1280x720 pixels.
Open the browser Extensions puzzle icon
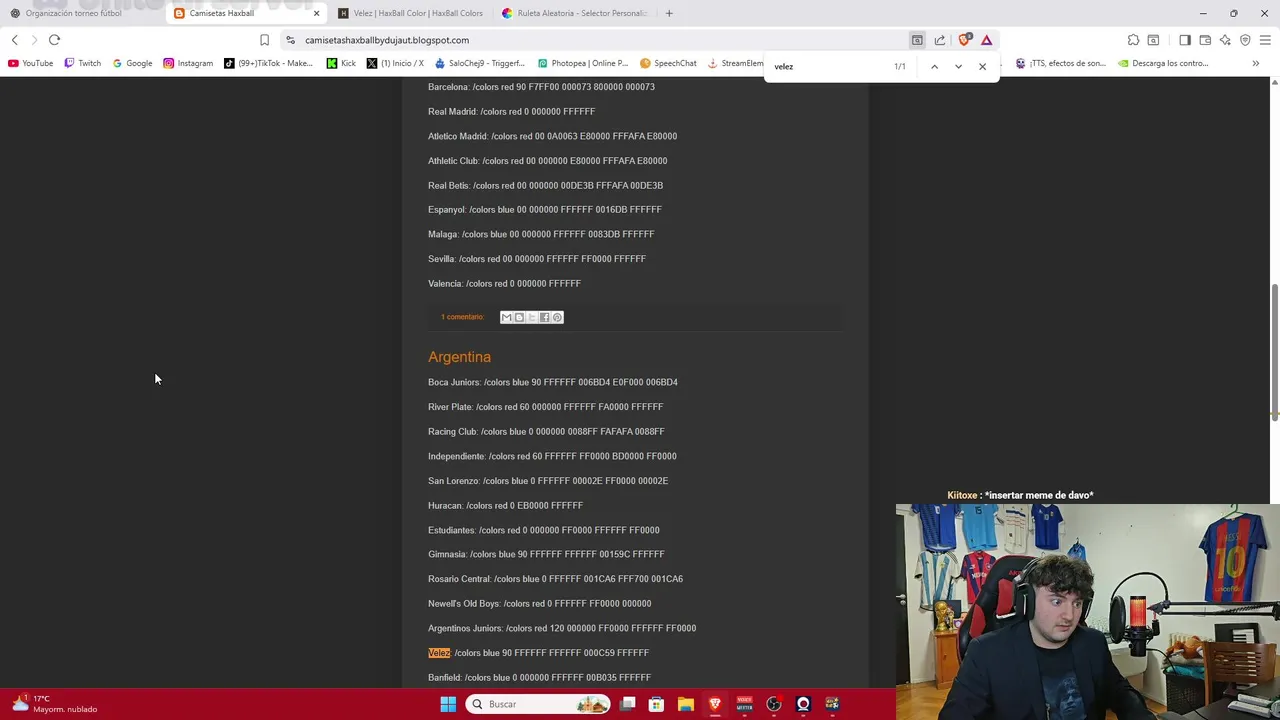[1133, 40]
